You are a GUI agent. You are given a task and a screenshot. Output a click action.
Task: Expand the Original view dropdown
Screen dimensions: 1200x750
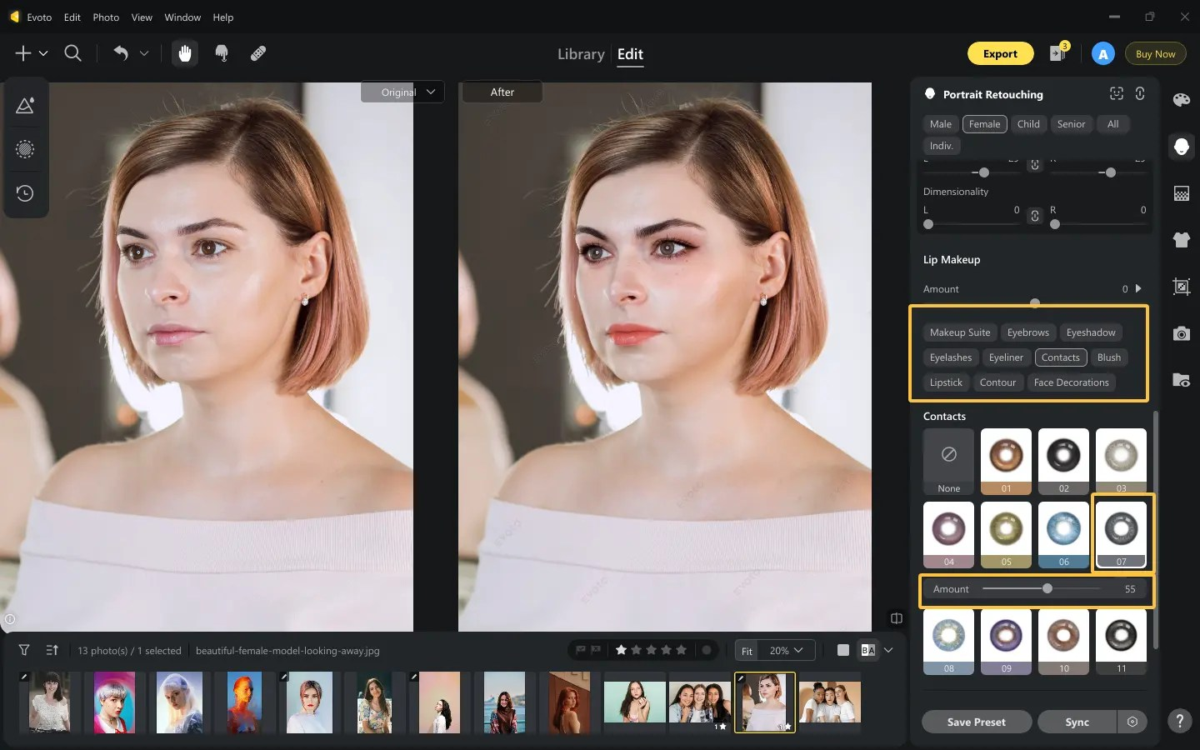[402, 92]
